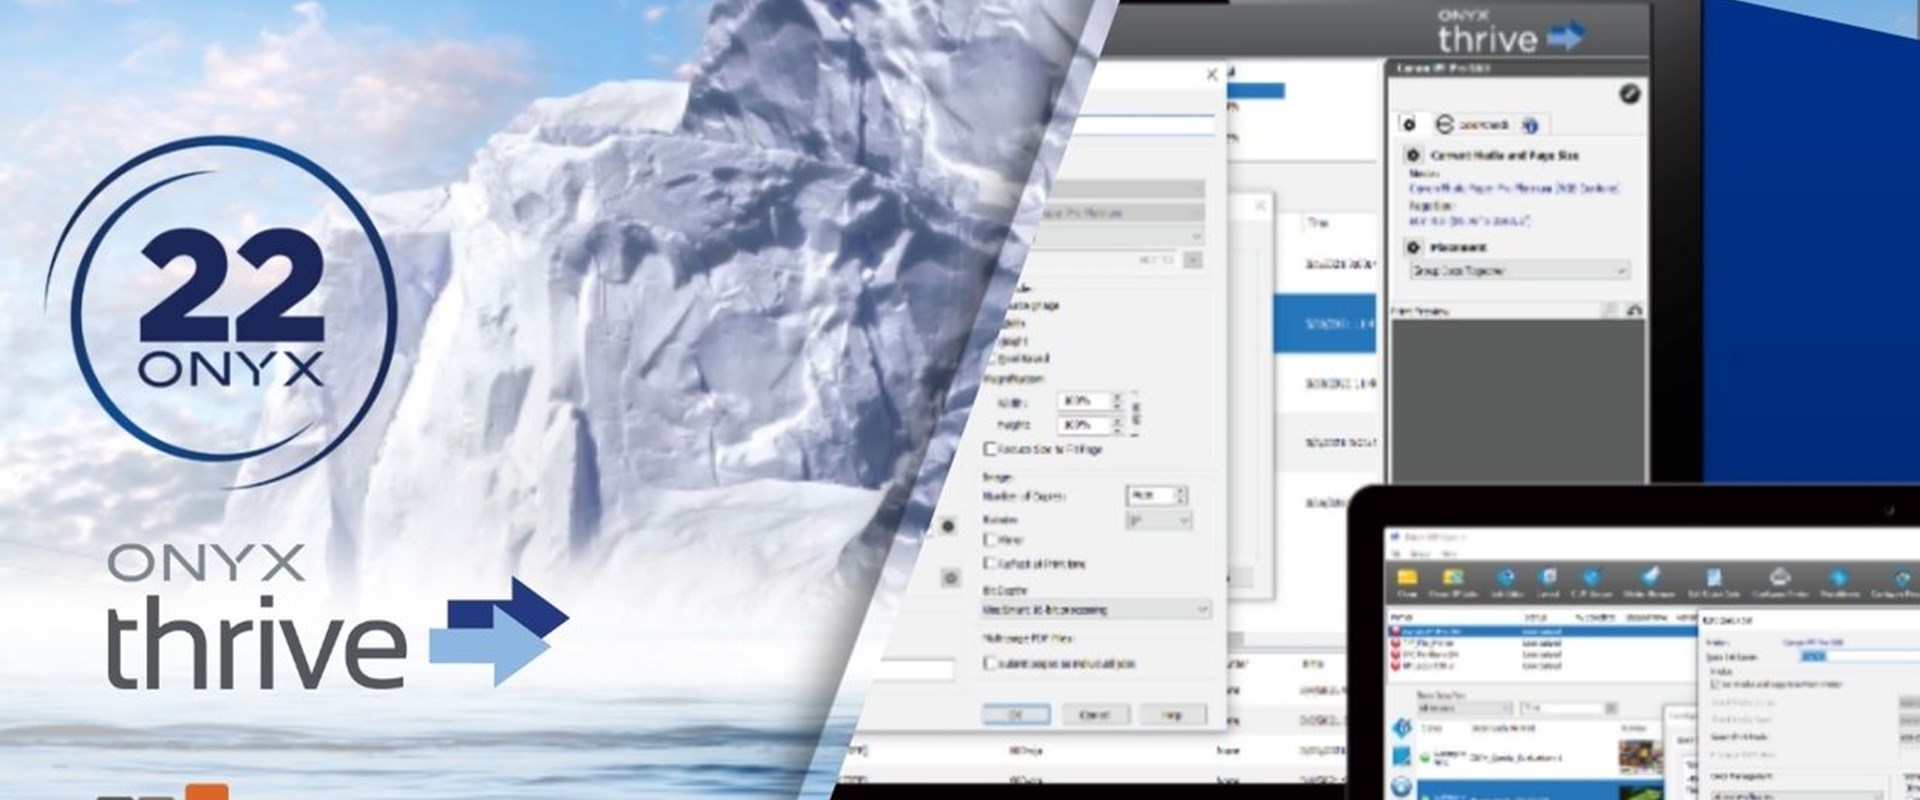The height and width of the screenshot is (800, 1920).
Task: Click the blue globe icon in the tablet sidebar
Action: click(x=1402, y=787)
